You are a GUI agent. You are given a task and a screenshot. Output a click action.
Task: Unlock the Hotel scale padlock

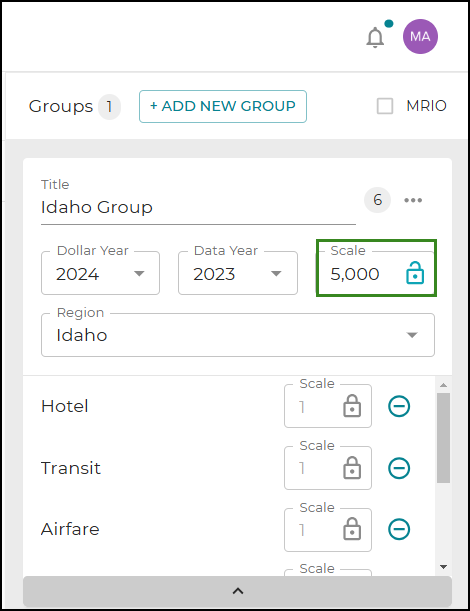point(352,406)
